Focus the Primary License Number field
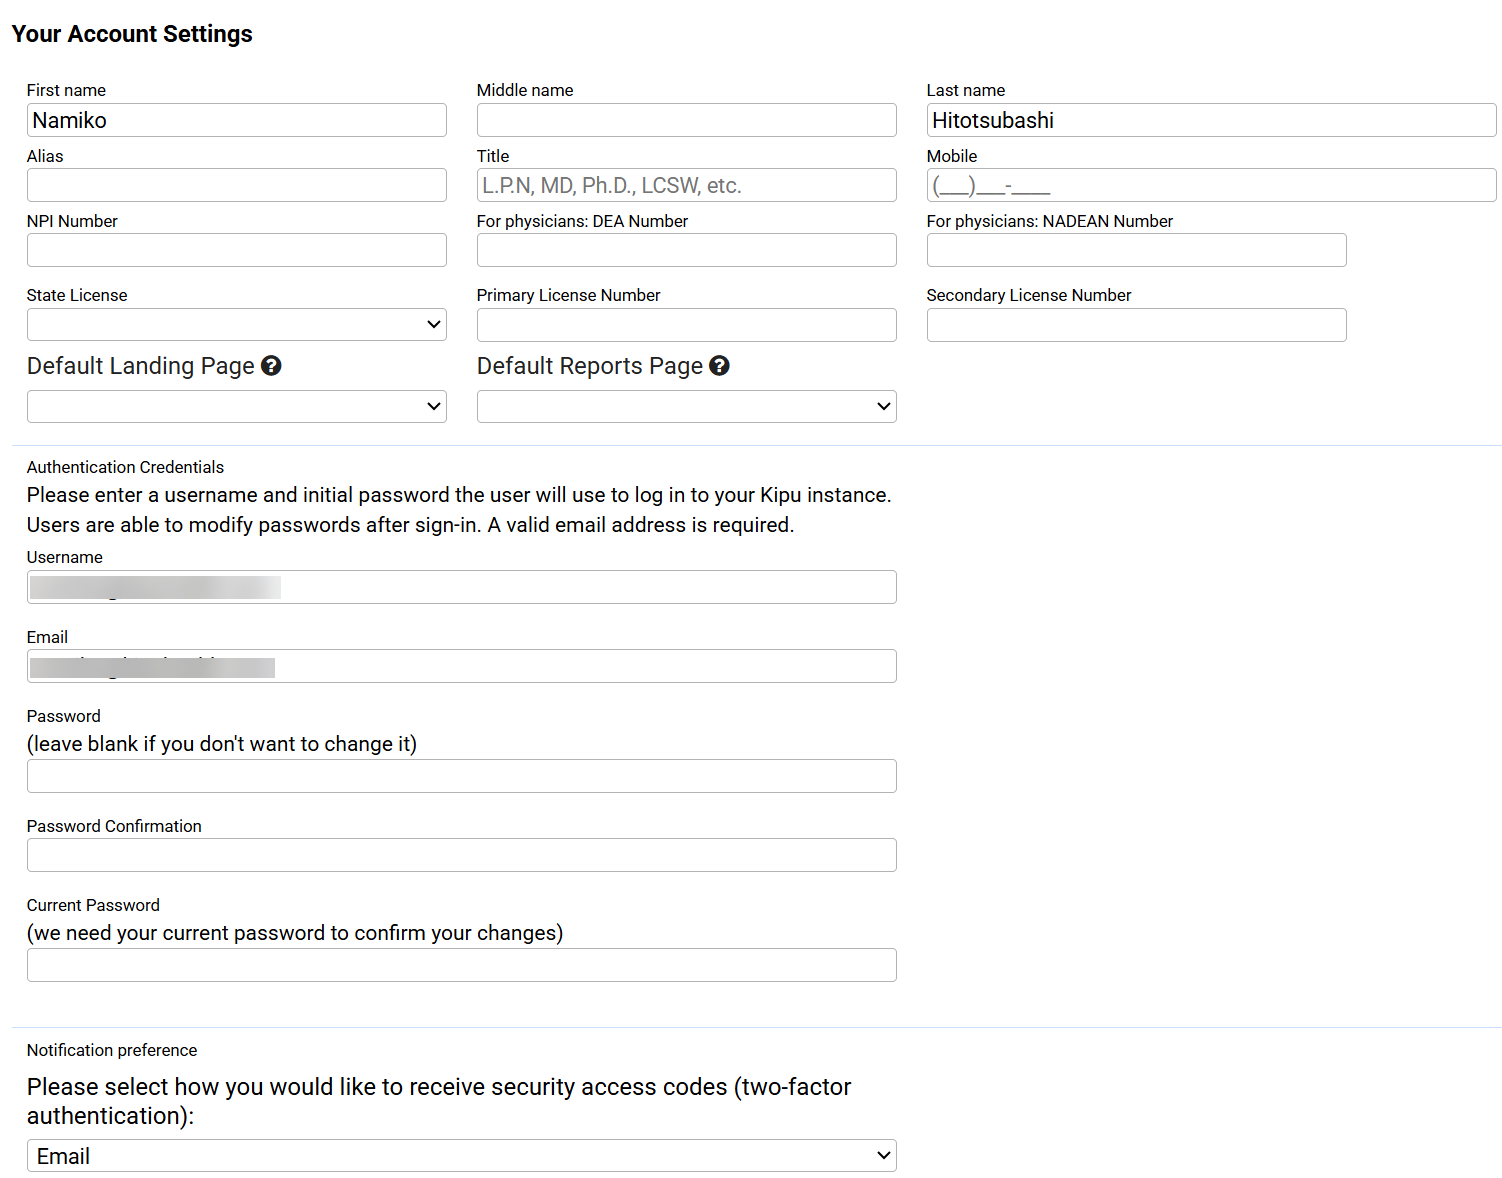Viewport: 1502px width, 1178px height. pos(686,325)
